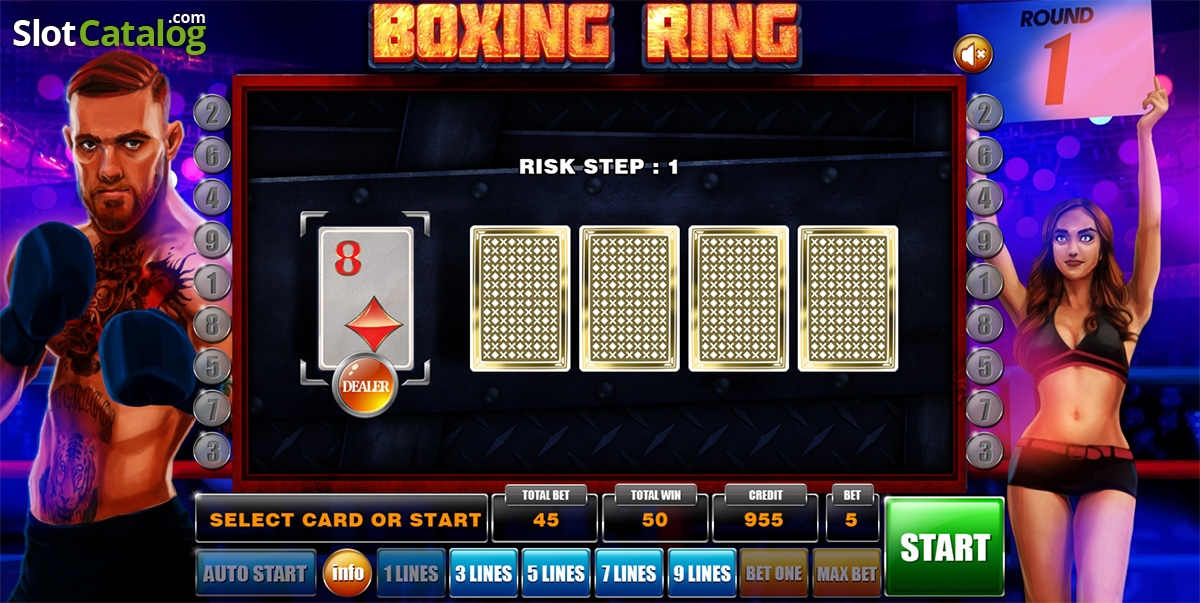Select the 5 LINES option
This screenshot has height=603, width=1200.
(x=556, y=574)
